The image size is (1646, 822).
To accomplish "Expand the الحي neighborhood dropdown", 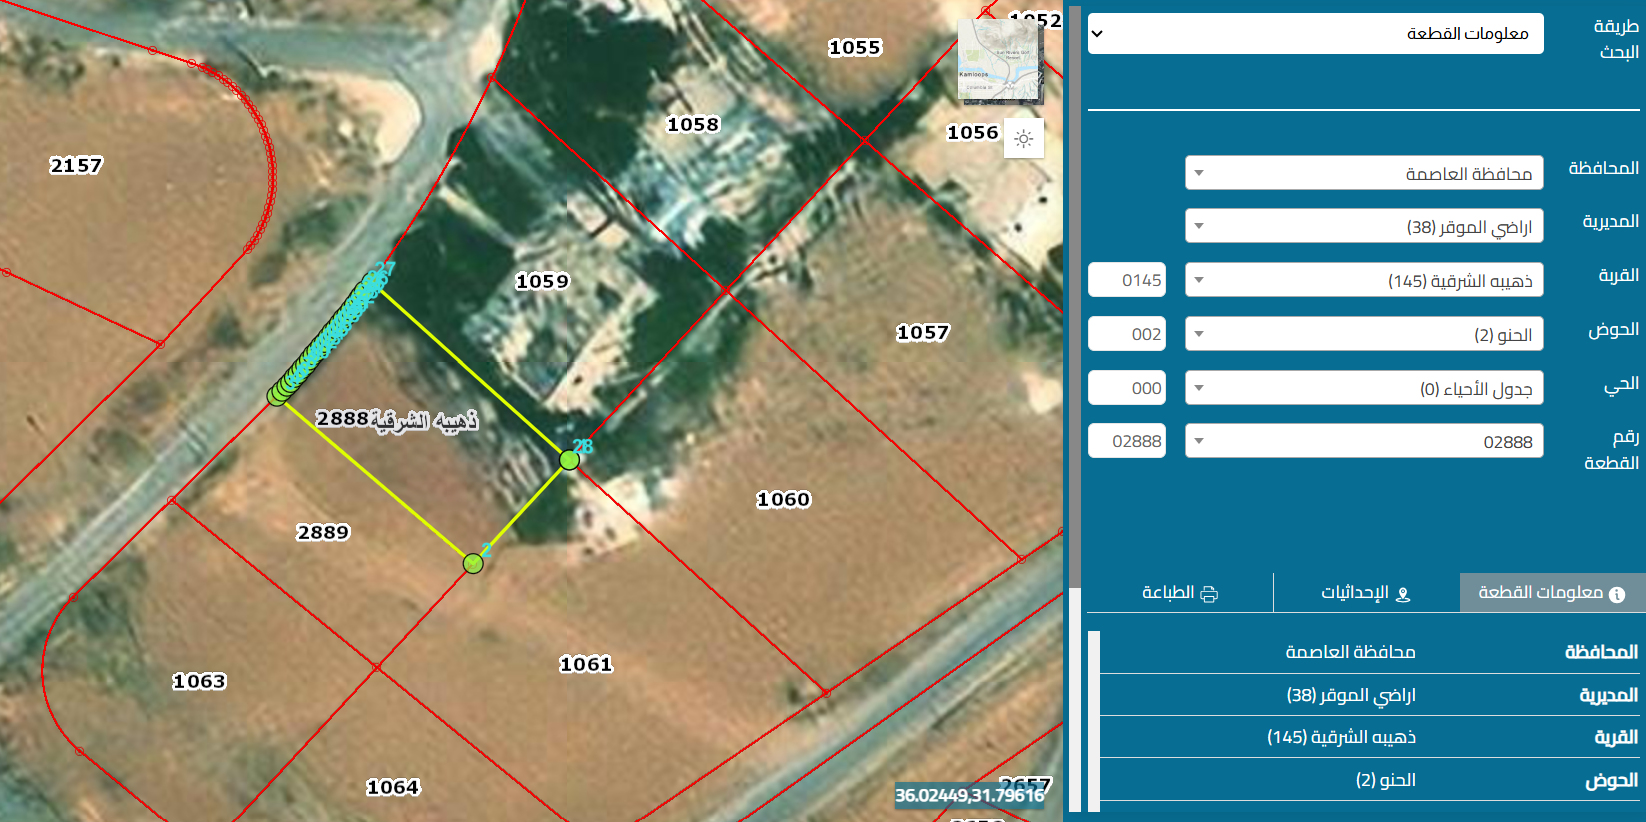I will (1364, 388).
